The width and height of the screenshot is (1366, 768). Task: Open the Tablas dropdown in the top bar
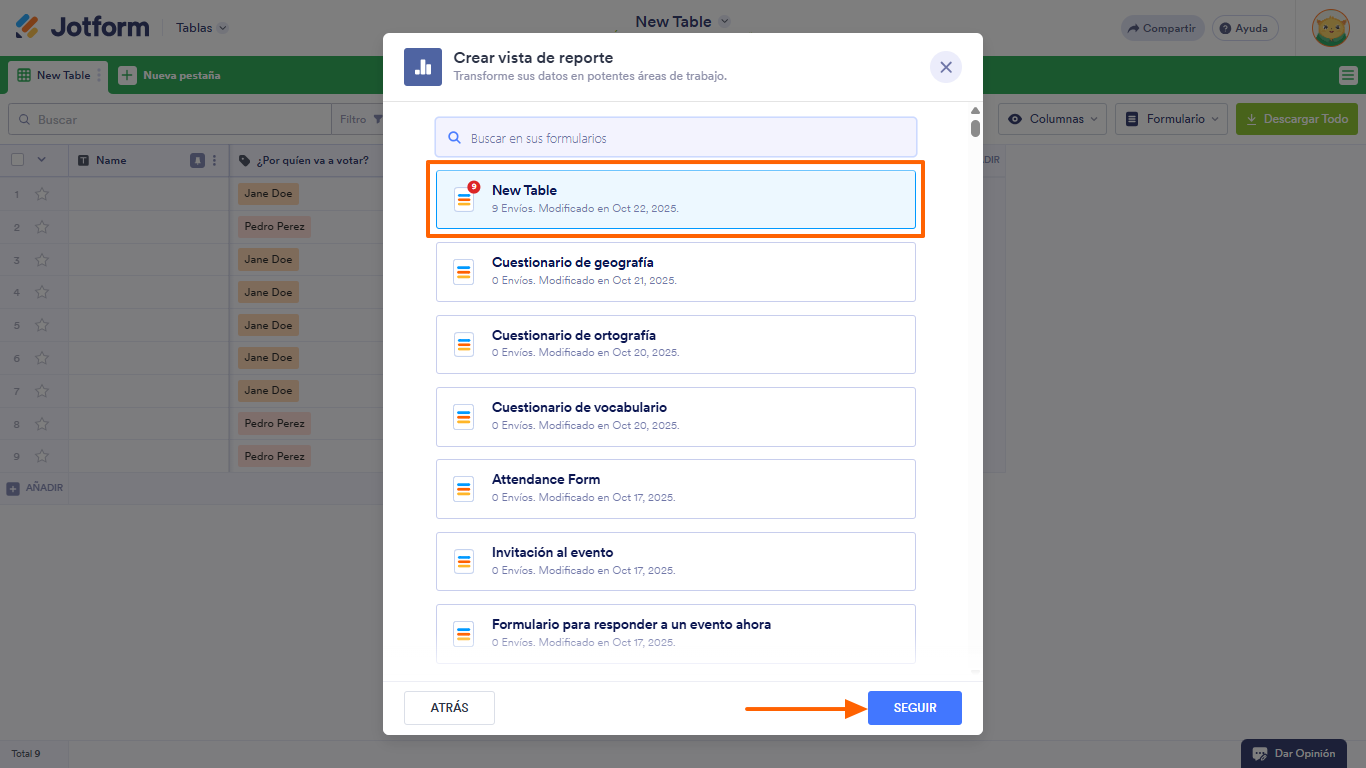pyautogui.click(x=200, y=27)
